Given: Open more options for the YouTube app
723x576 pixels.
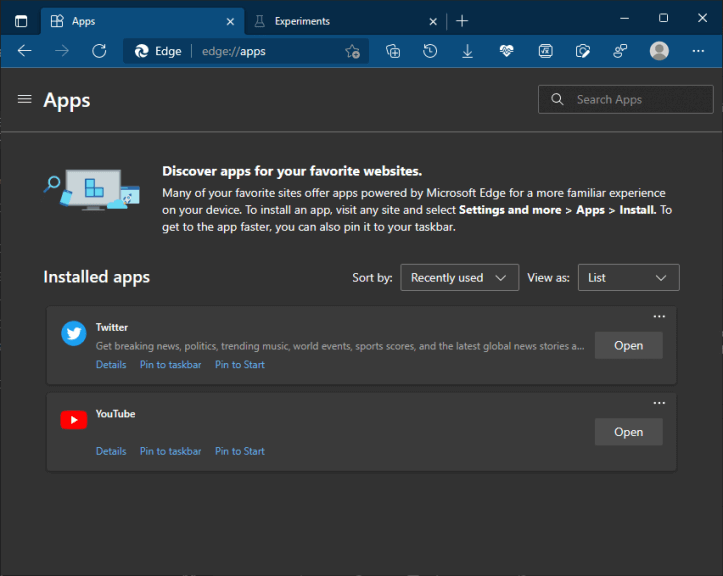Looking at the screenshot, I should pyautogui.click(x=659, y=403).
